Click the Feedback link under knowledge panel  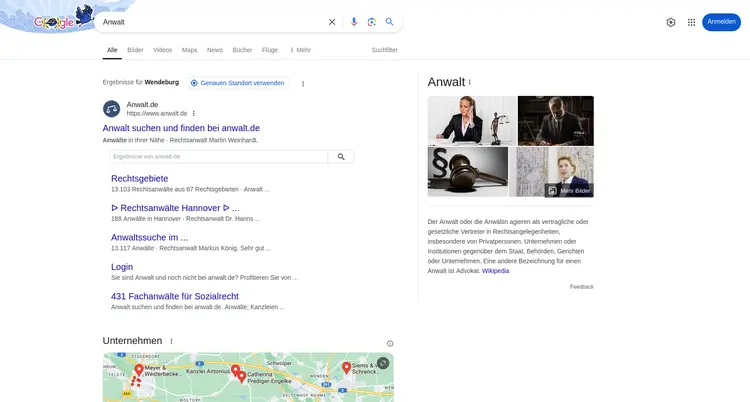pos(582,287)
